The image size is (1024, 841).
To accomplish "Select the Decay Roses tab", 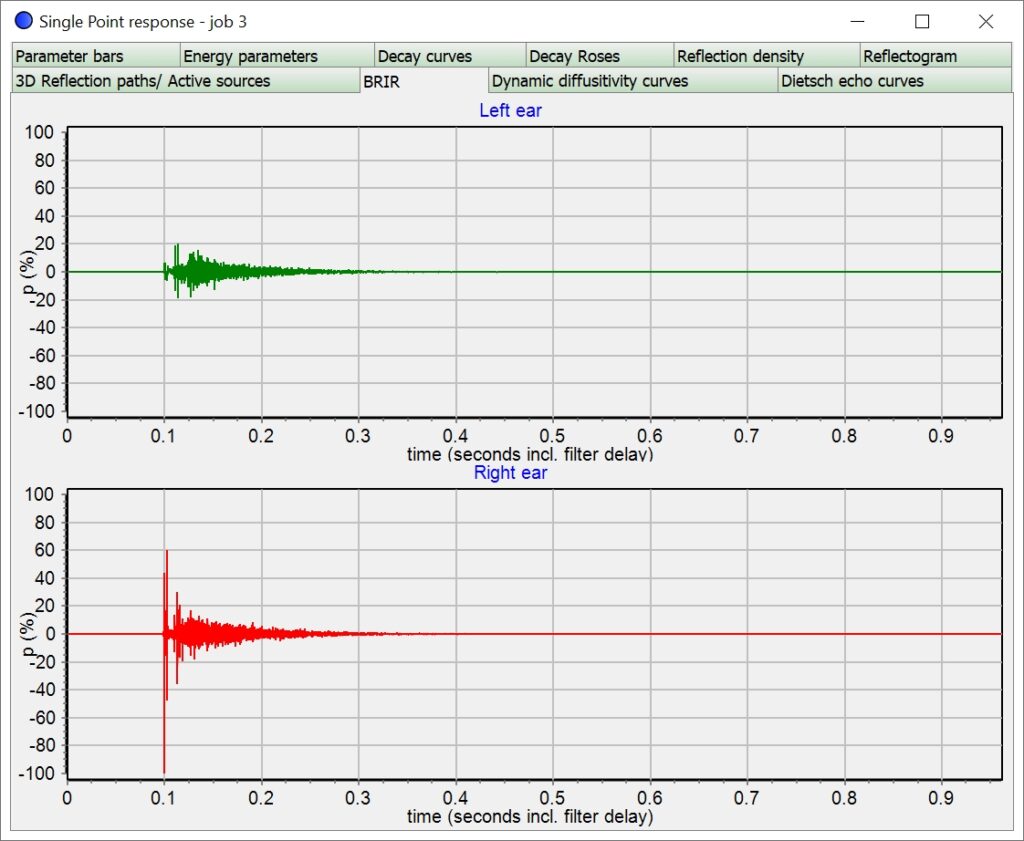I will tap(600, 56).
